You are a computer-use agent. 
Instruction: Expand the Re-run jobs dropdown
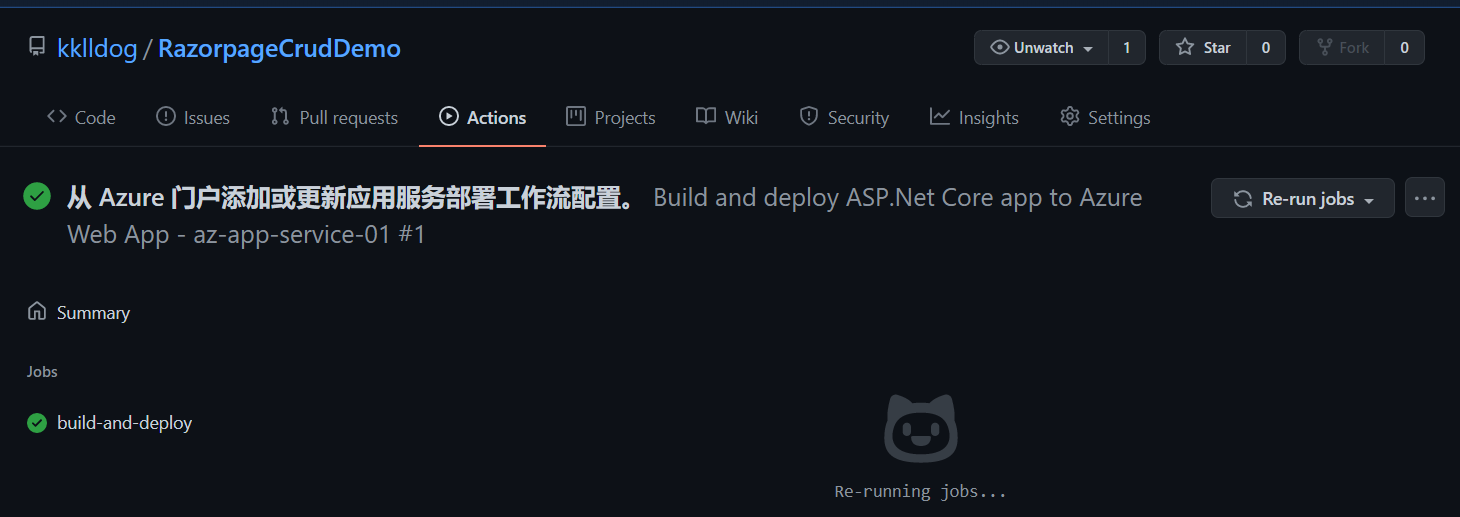(1302, 198)
